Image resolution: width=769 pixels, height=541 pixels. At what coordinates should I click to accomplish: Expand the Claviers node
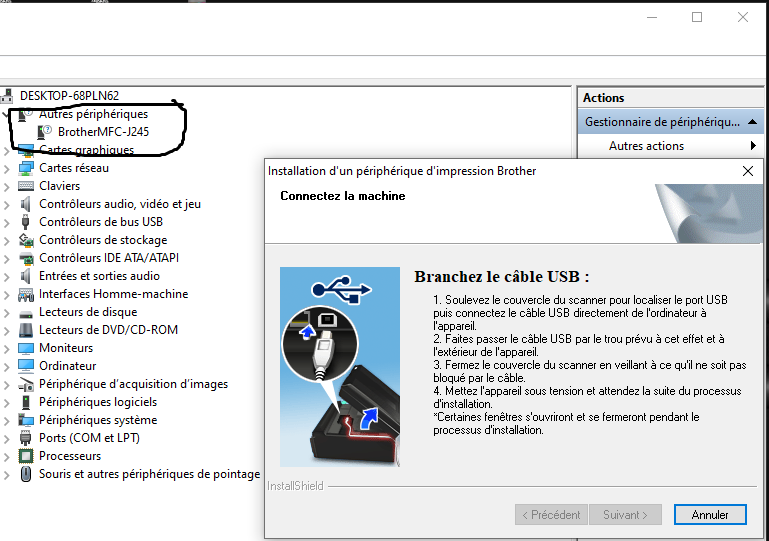(6, 187)
